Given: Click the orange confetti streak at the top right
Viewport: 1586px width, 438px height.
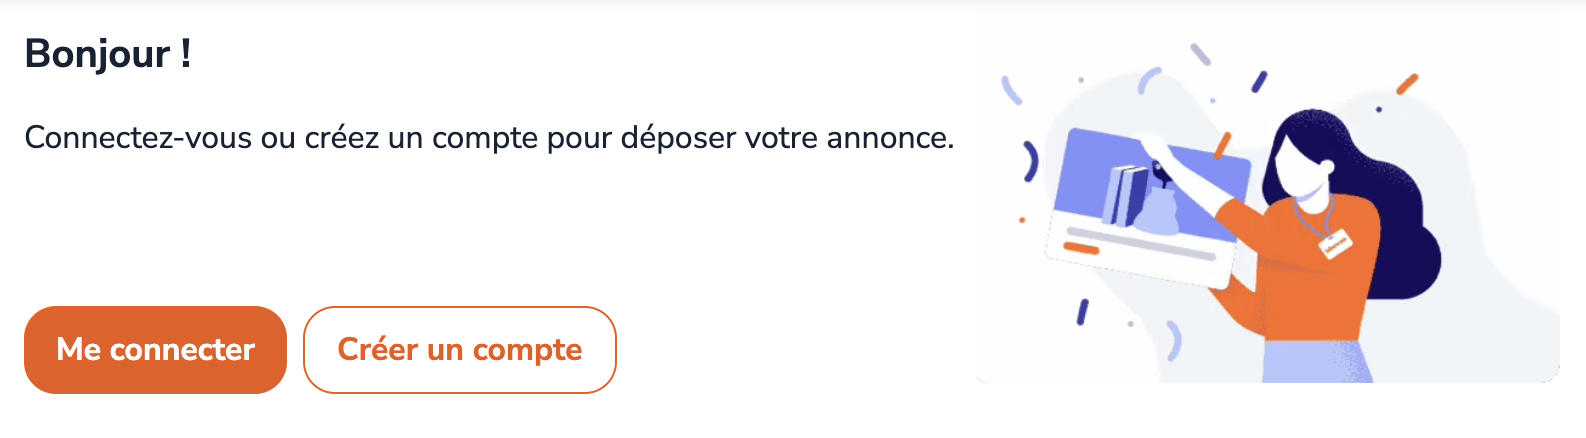Looking at the screenshot, I should coord(1407,84).
